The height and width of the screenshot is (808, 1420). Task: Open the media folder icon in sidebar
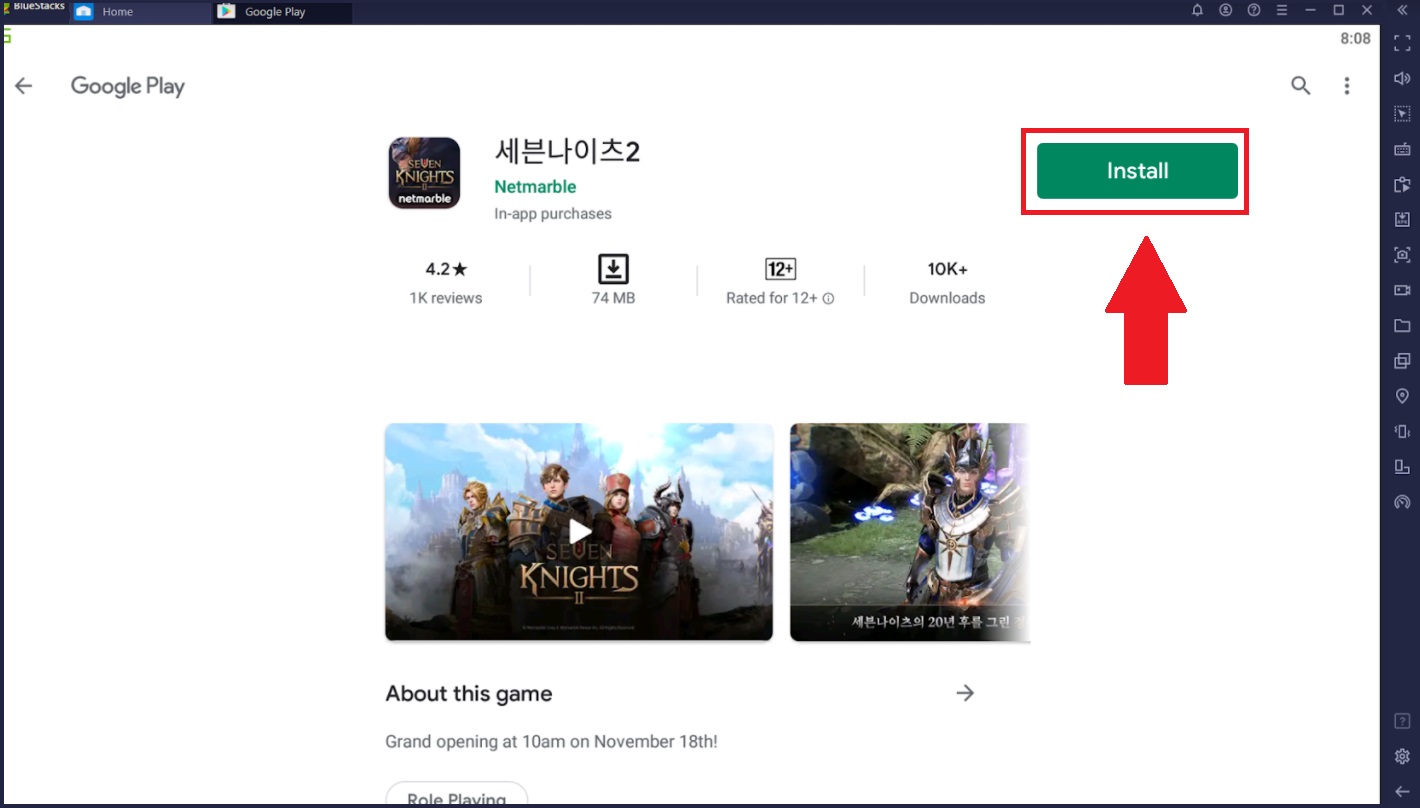click(x=1402, y=325)
